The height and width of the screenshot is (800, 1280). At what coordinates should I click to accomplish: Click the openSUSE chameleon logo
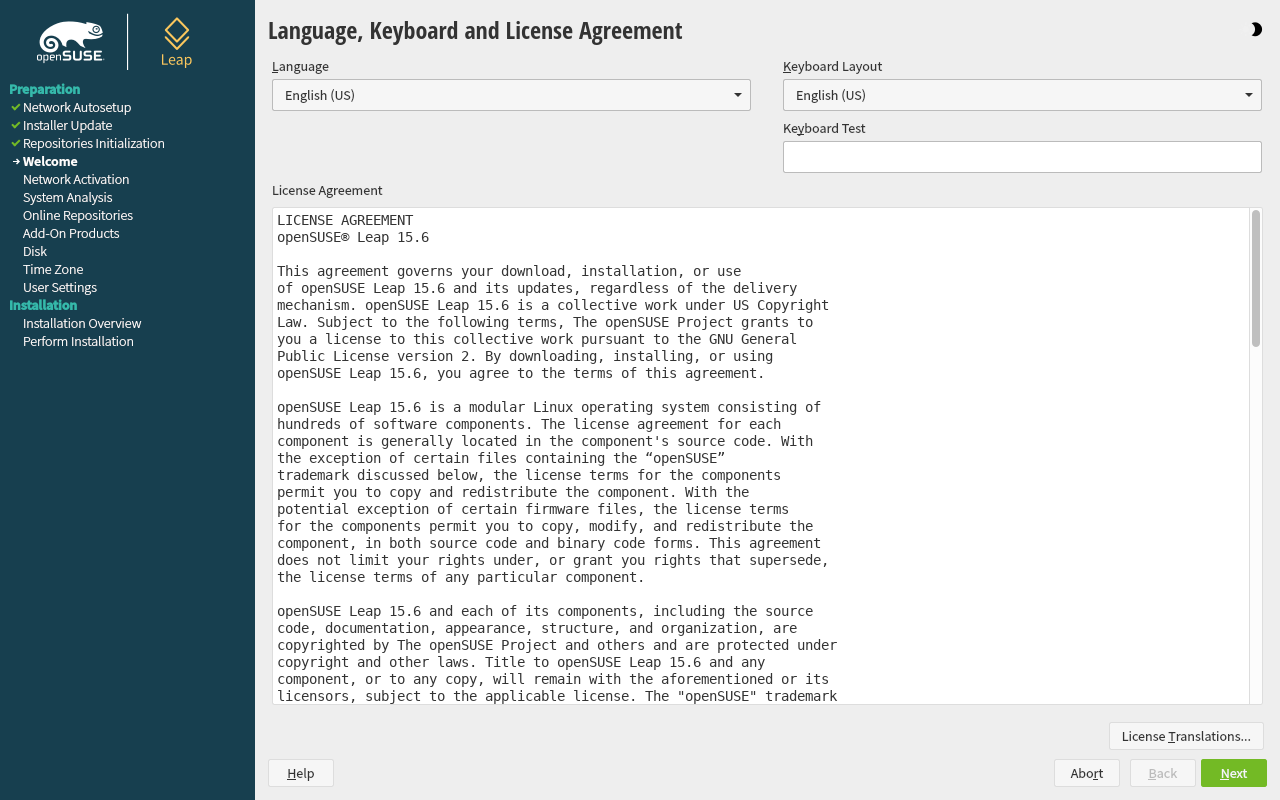click(71, 42)
